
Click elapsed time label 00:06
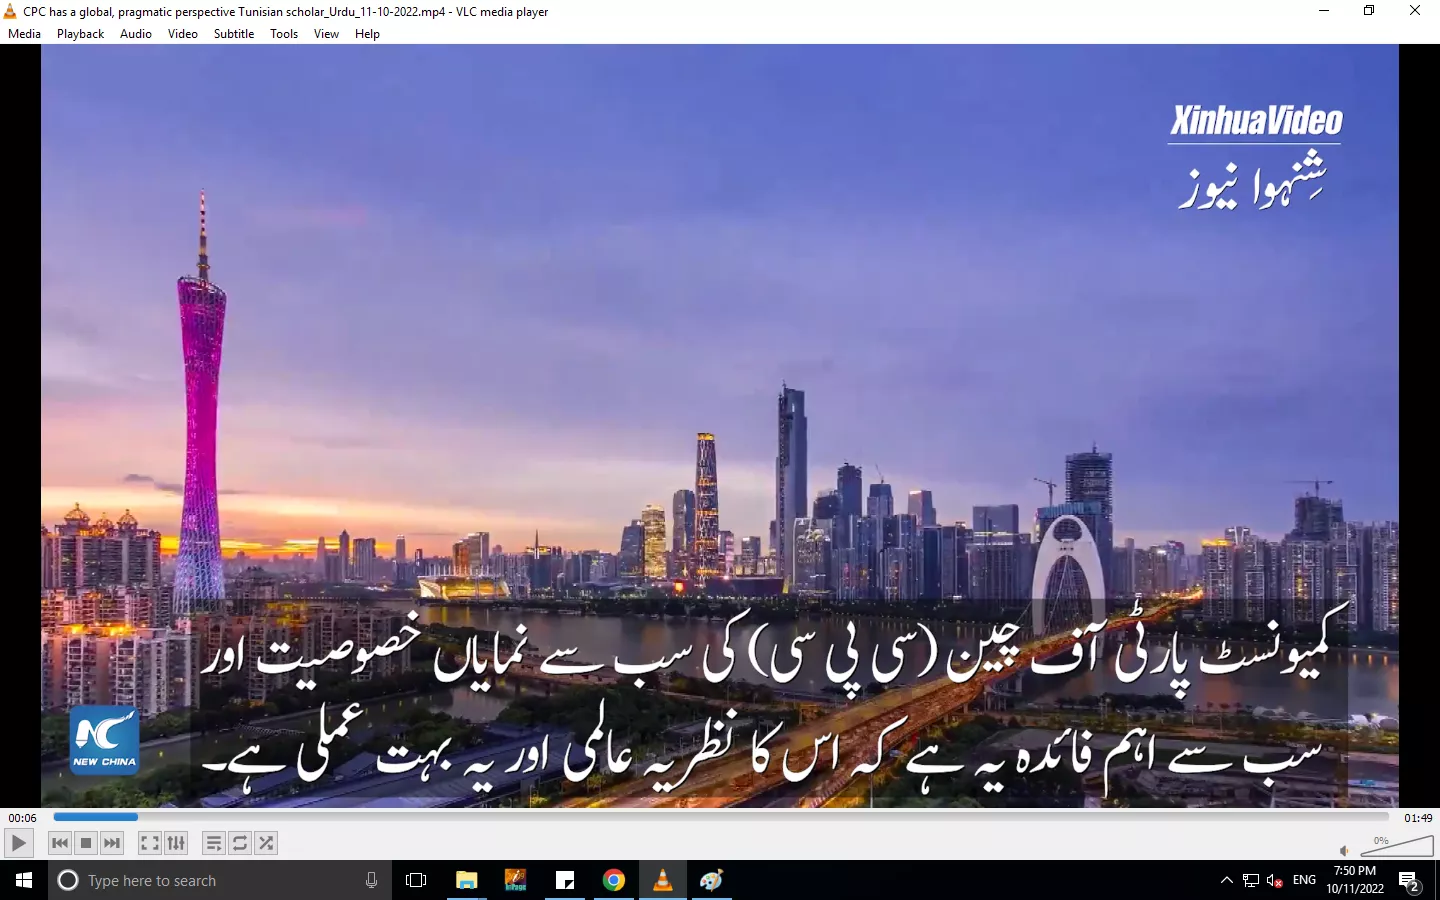(x=22, y=818)
